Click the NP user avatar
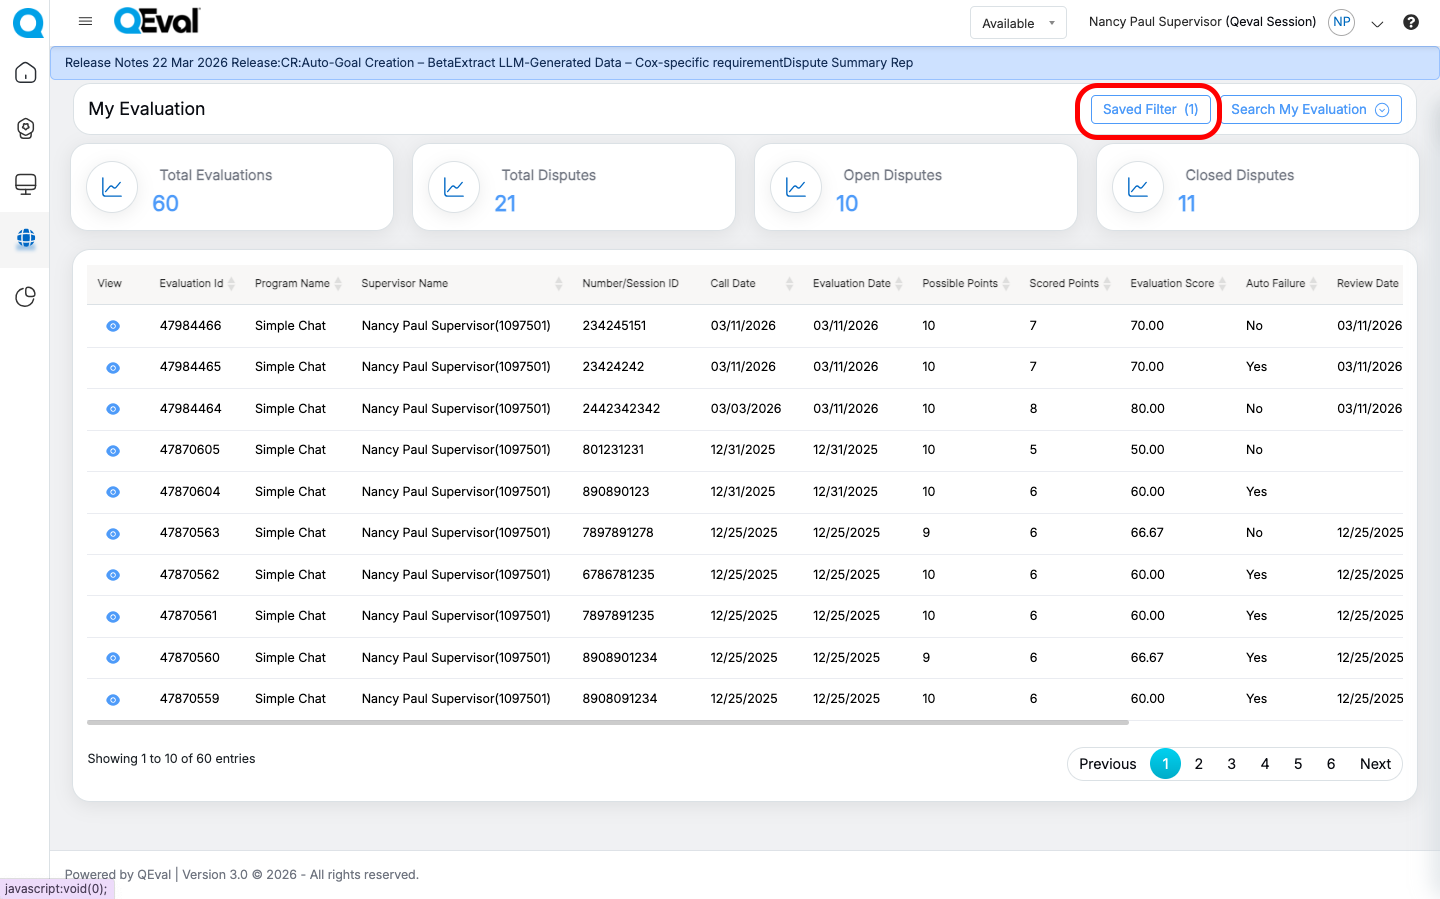 pos(1341,22)
